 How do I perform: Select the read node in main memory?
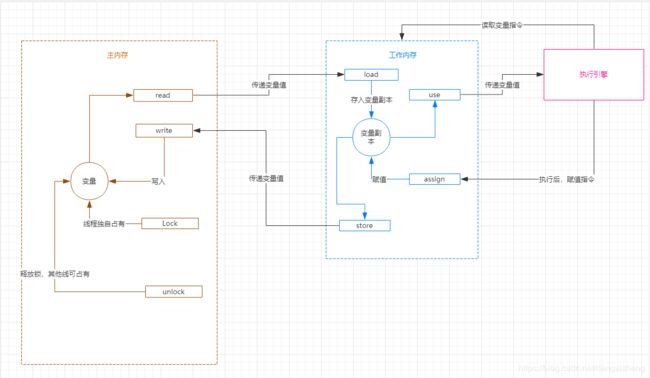(163, 95)
